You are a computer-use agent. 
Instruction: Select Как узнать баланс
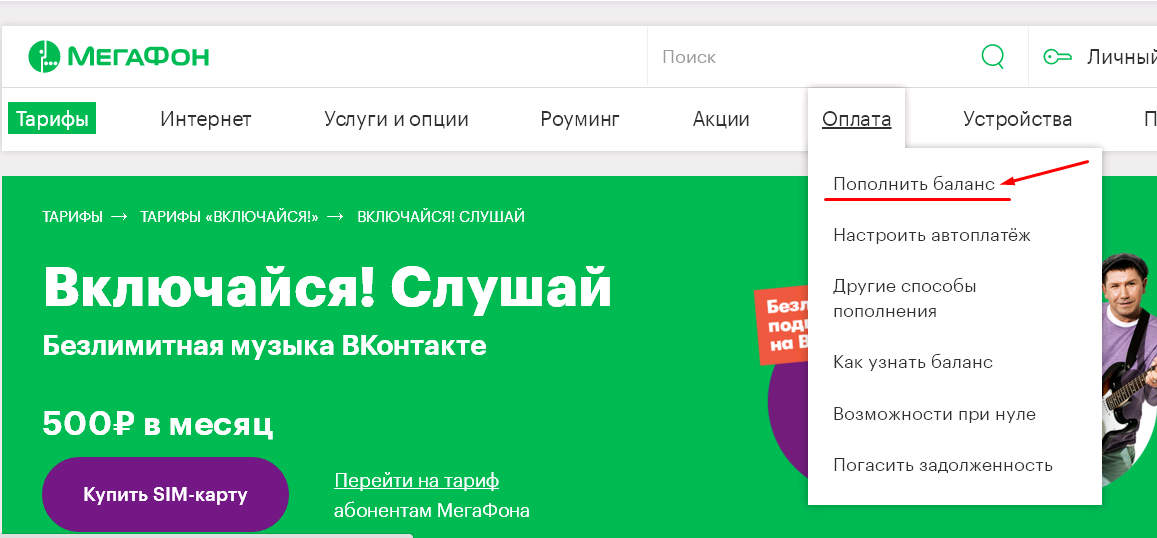(913, 362)
